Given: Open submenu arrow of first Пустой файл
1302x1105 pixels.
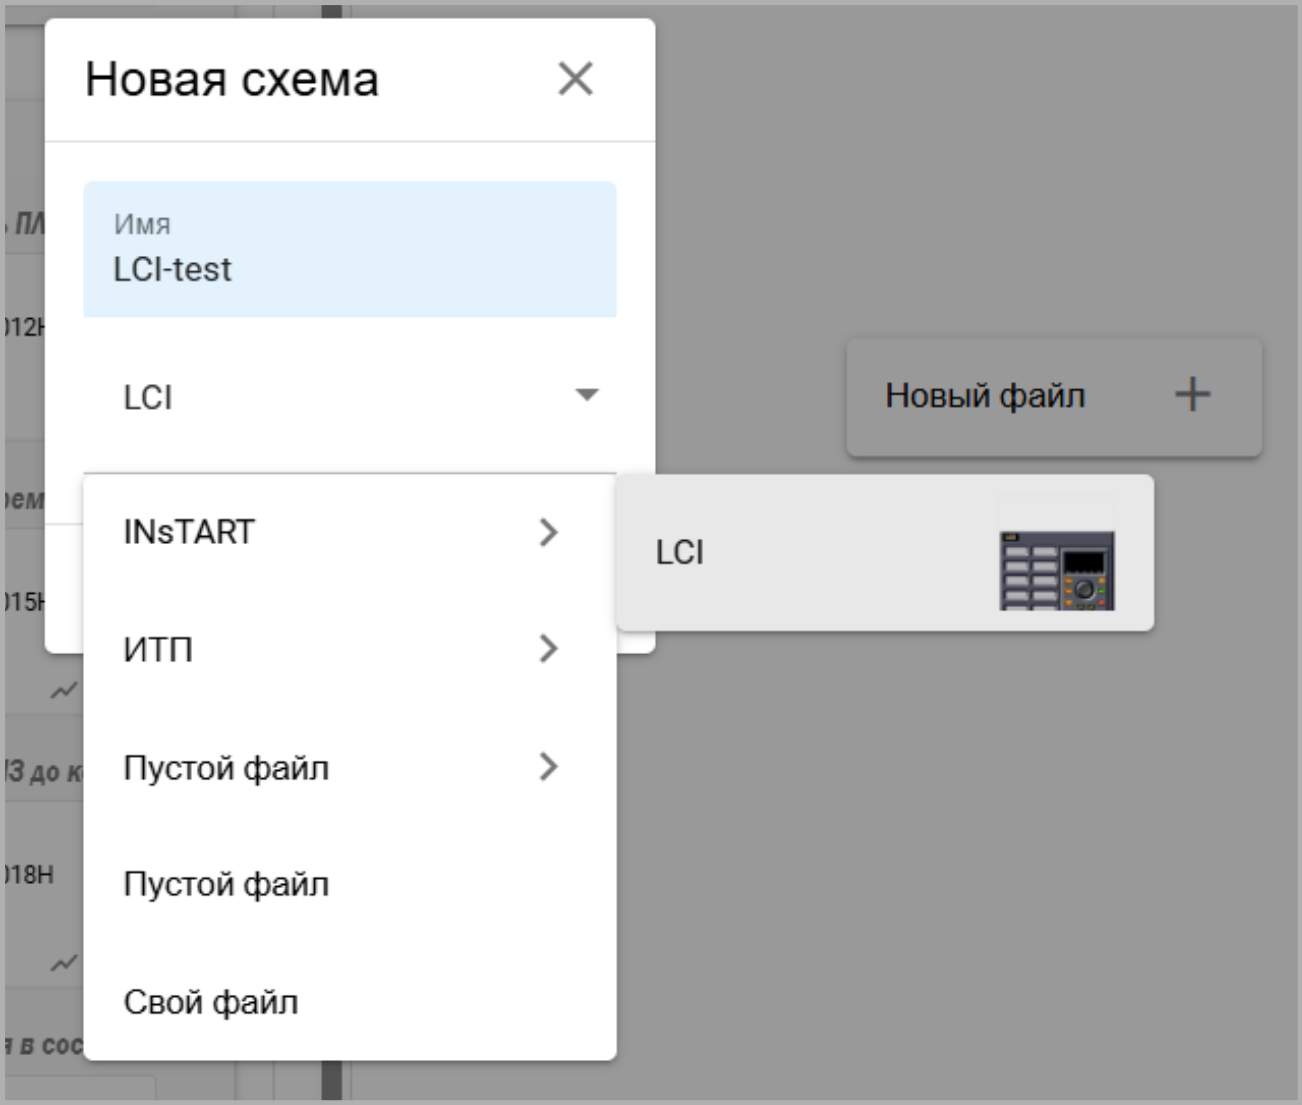Looking at the screenshot, I should [x=548, y=767].
